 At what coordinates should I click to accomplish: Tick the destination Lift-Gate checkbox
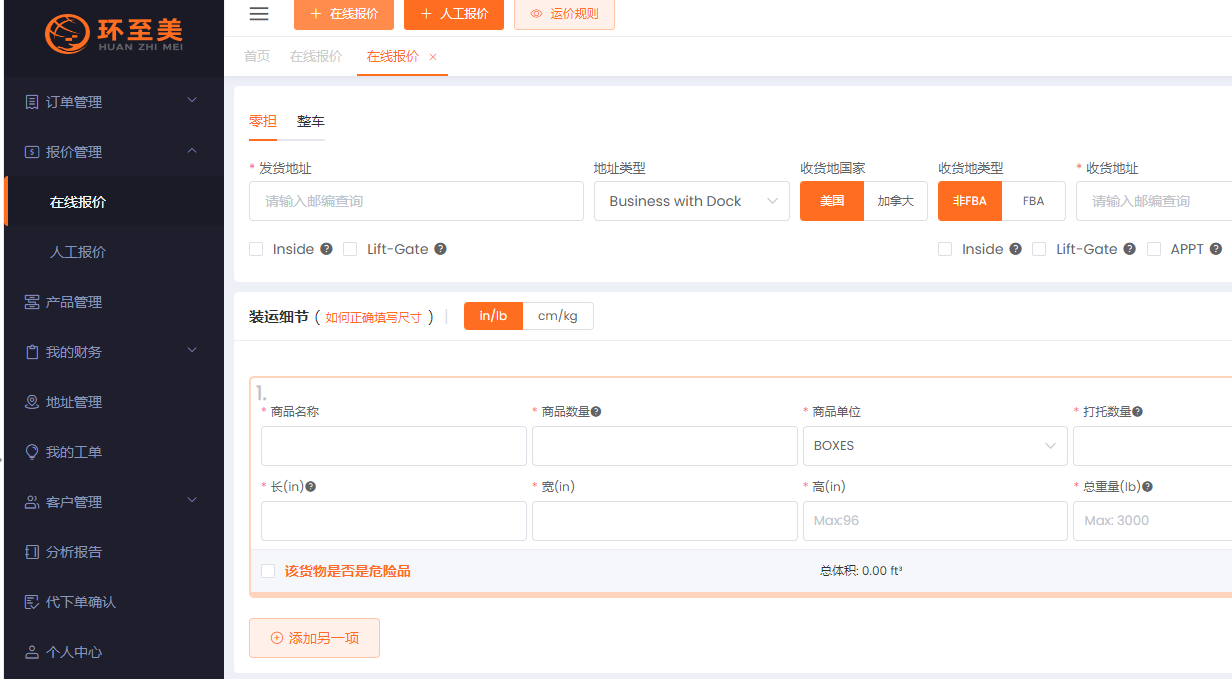coord(1039,249)
